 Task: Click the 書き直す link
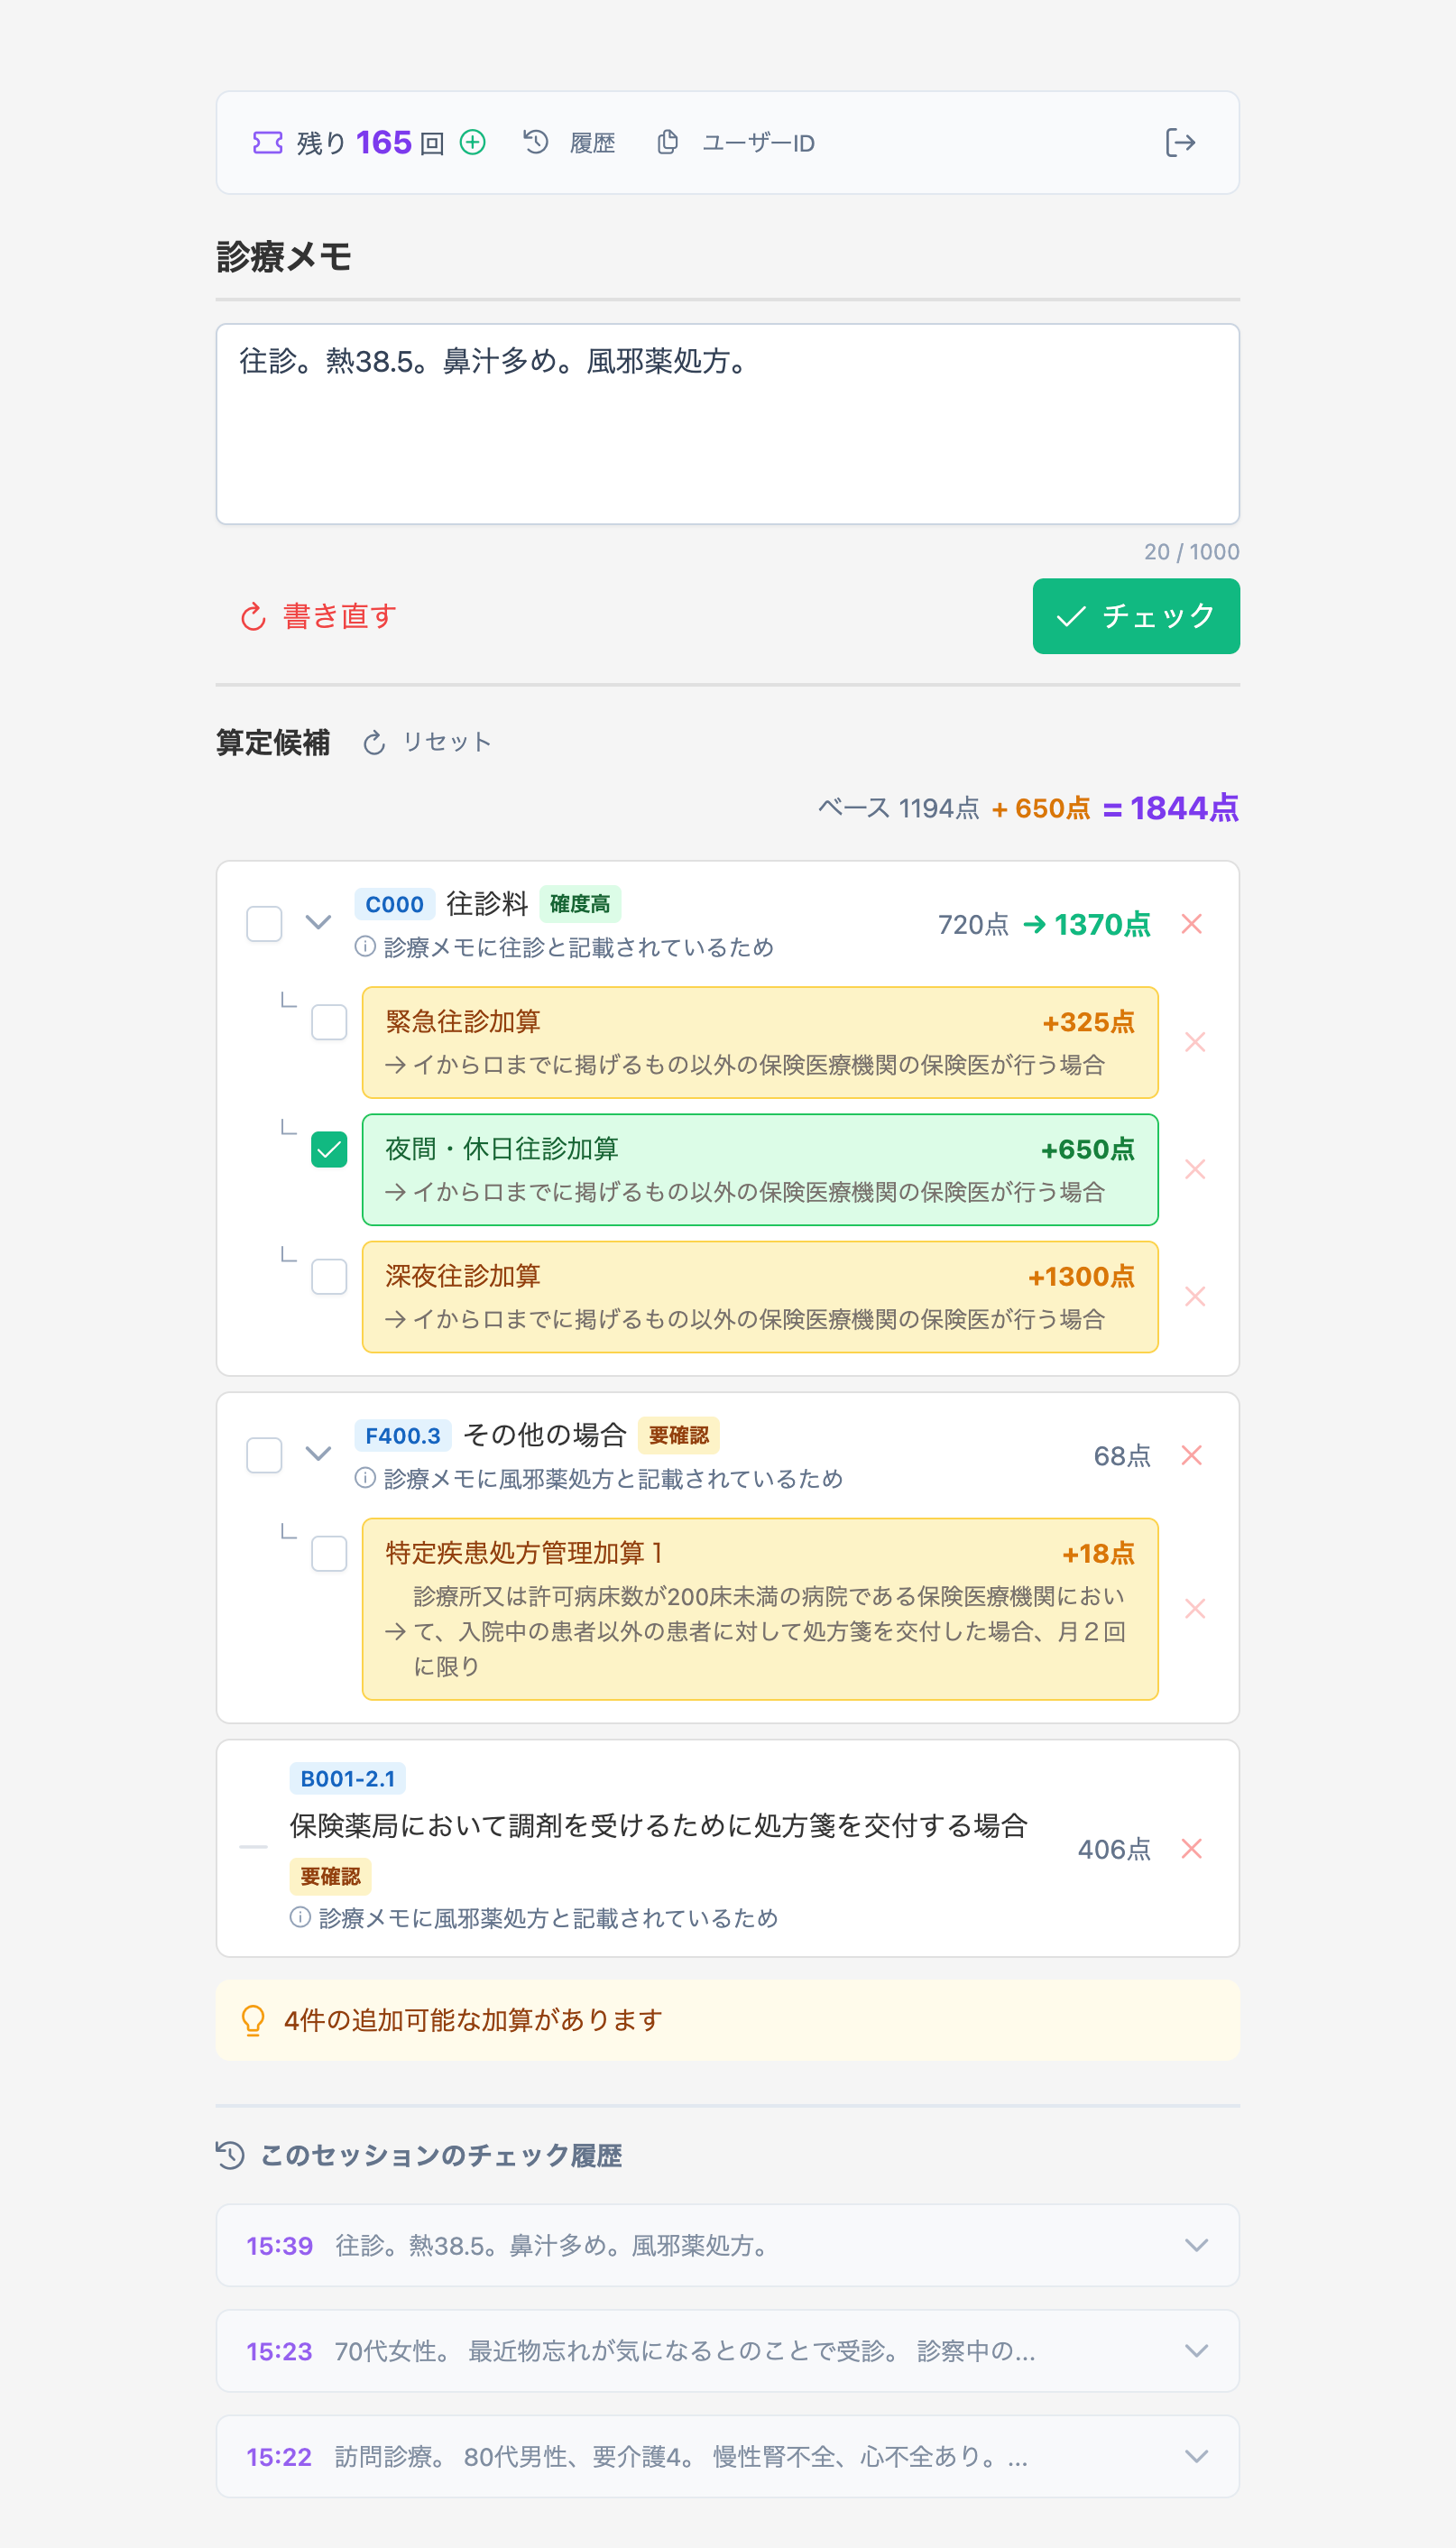pyautogui.click(x=336, y=616)
